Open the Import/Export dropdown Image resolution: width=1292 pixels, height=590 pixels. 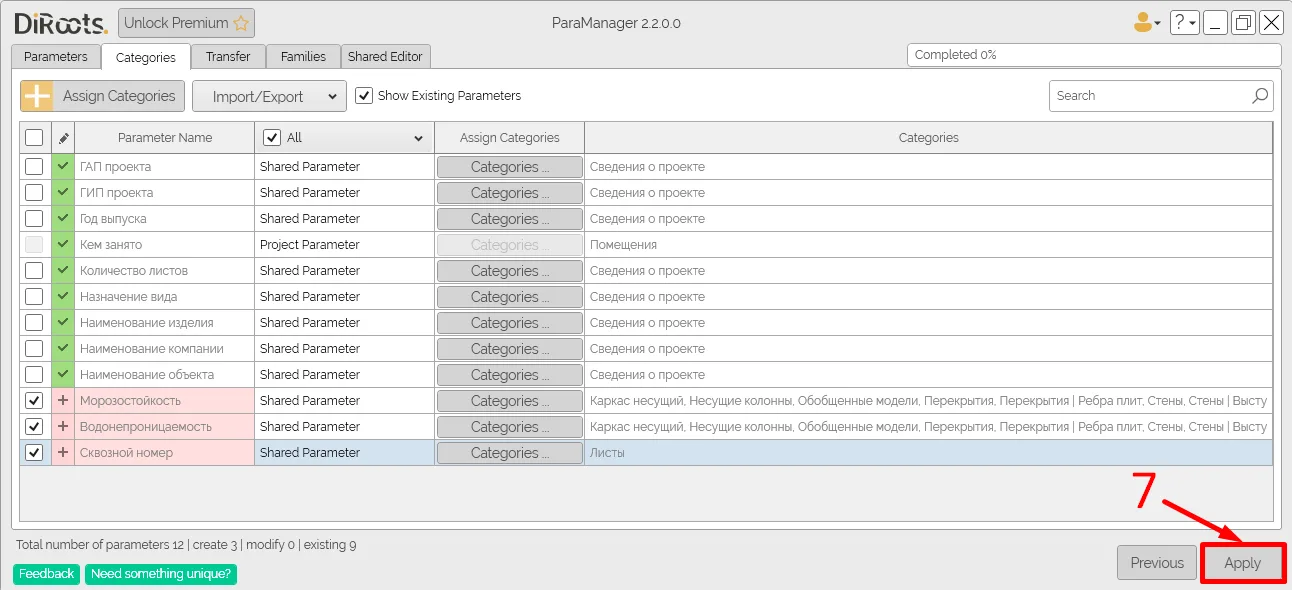pos(269,96)
